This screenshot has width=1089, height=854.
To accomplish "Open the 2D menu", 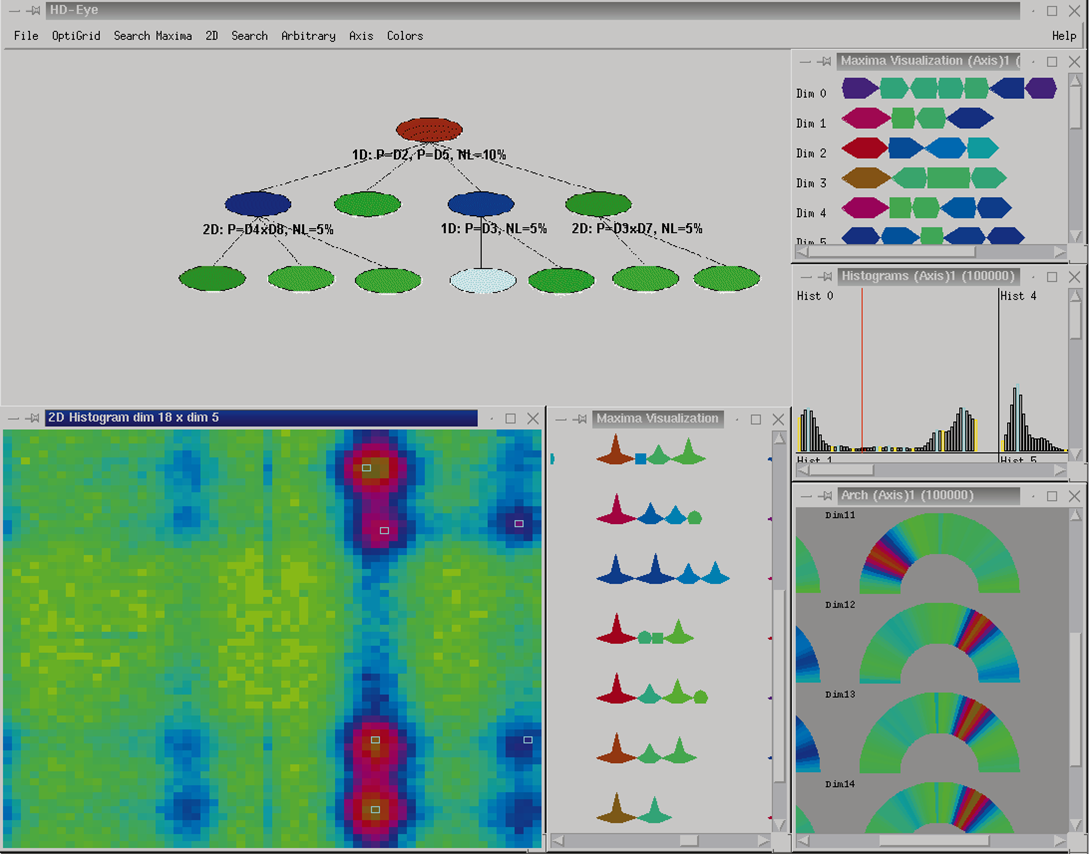I will (212, 35).
